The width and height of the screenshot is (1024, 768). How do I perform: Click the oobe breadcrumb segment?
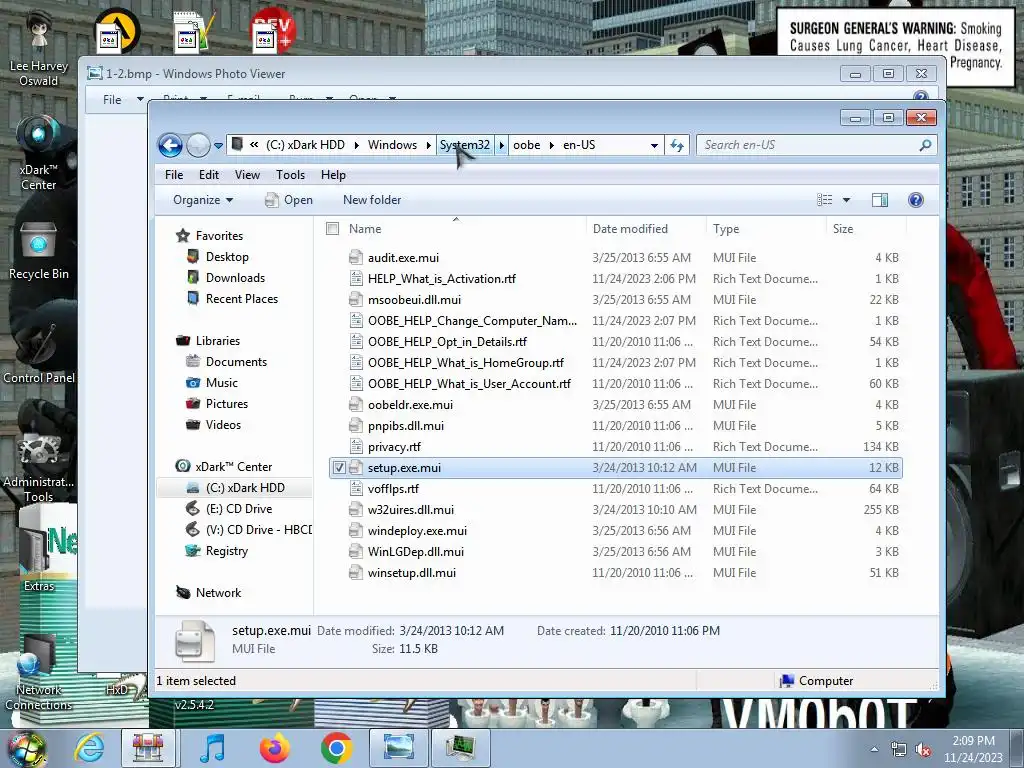coord(526,145)
